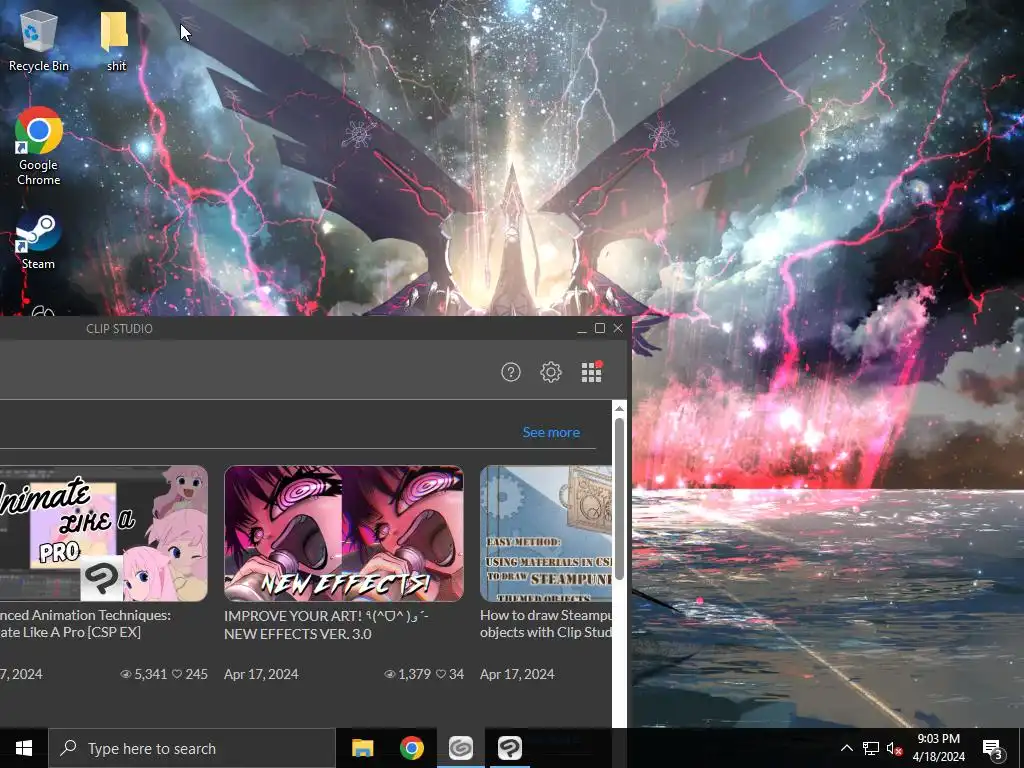The height and width of the screenshot is (768, 1024).
Task: Open the services grid menu icon
Action: pos(592,372)
